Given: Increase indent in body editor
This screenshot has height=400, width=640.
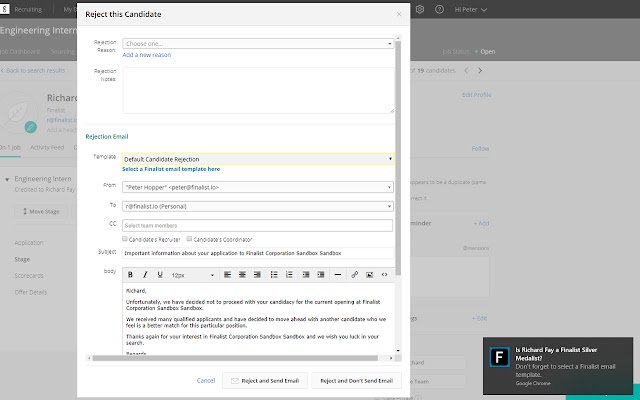Looking at the screenshot, I should click(321, 275).
